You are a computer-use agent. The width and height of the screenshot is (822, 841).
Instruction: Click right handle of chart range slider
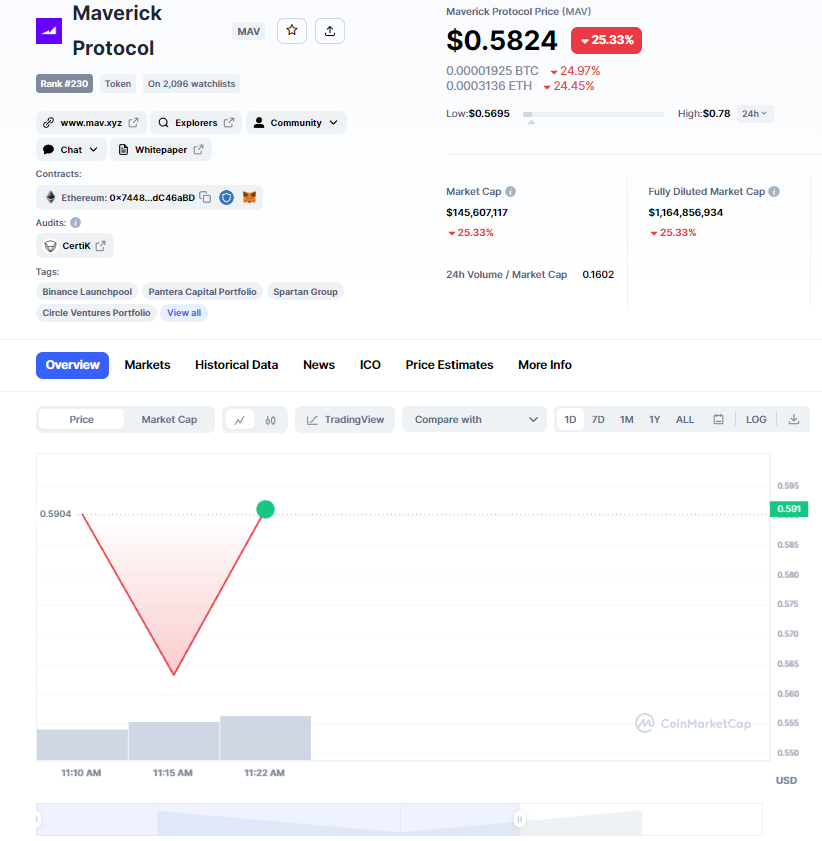(x=519, y=819)
